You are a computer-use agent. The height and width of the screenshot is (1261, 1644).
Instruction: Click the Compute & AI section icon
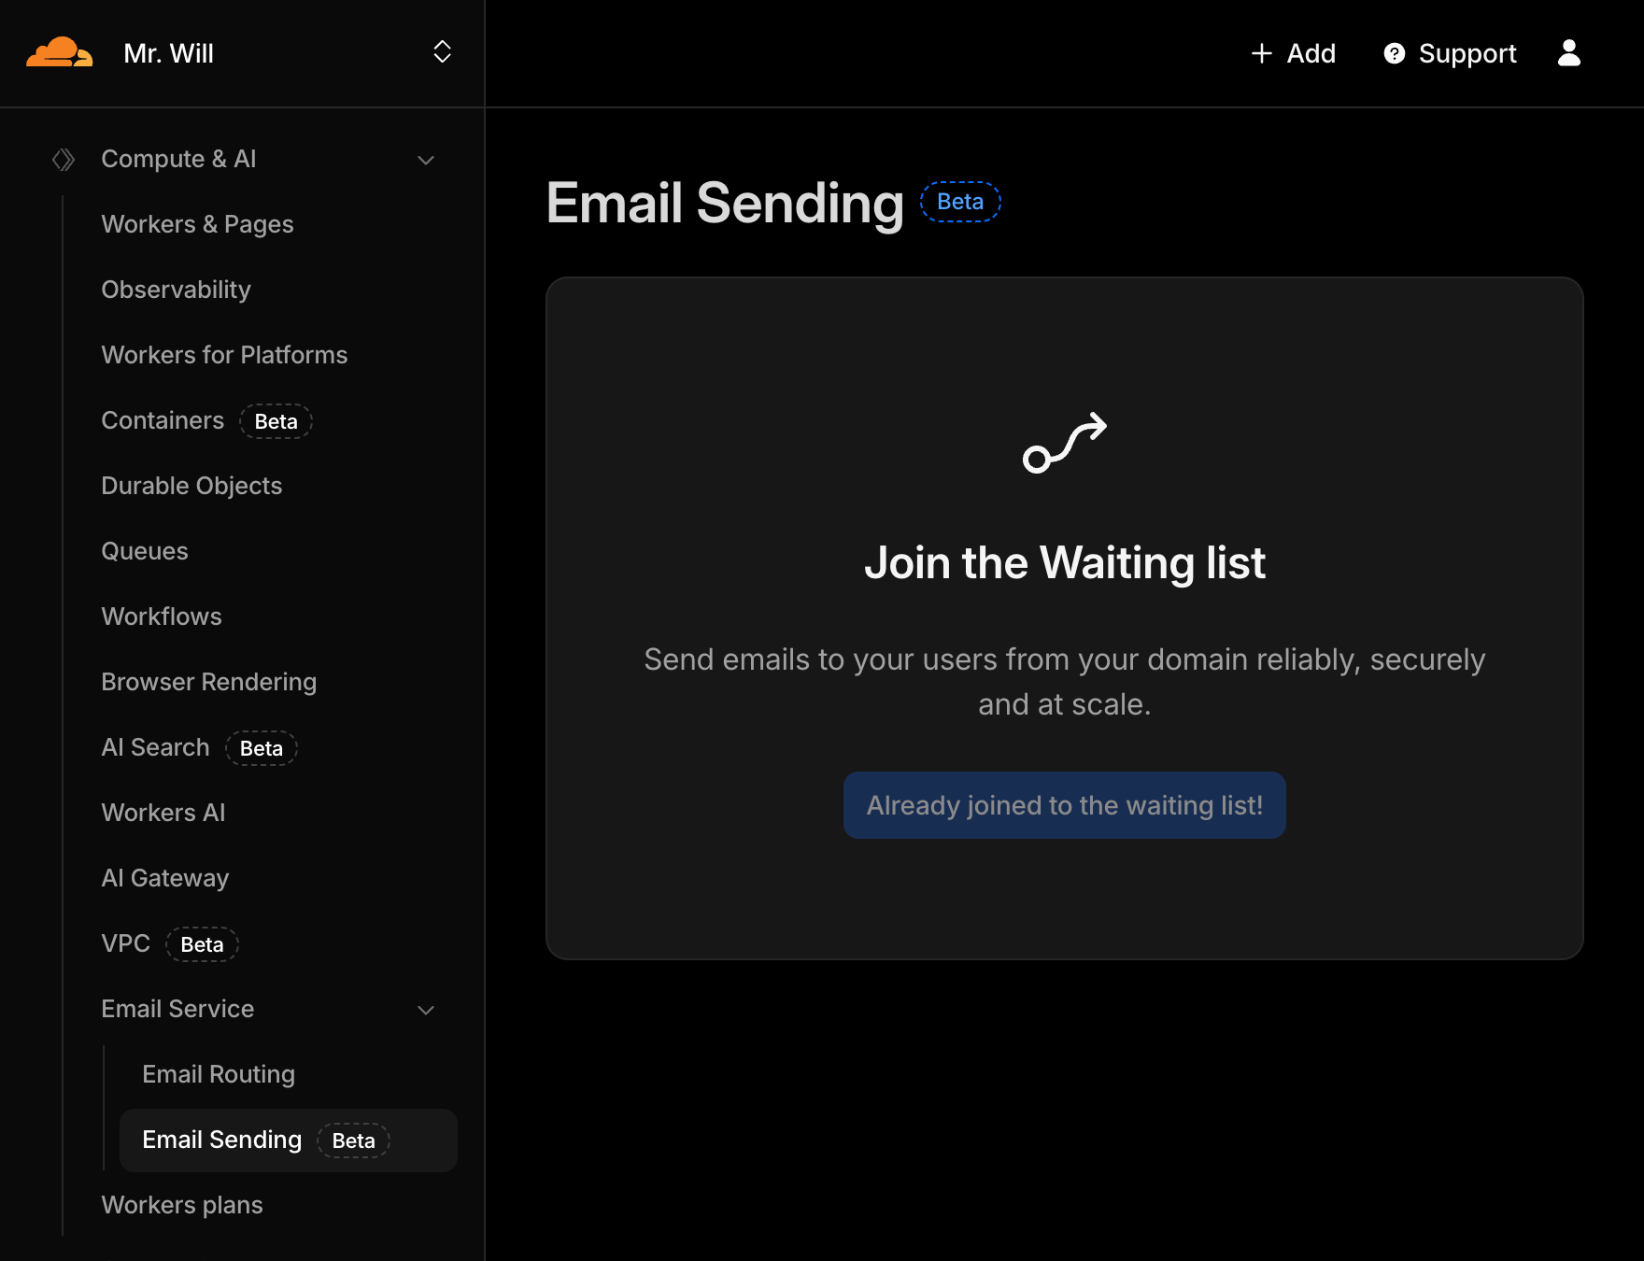click(x=63, y=160)
